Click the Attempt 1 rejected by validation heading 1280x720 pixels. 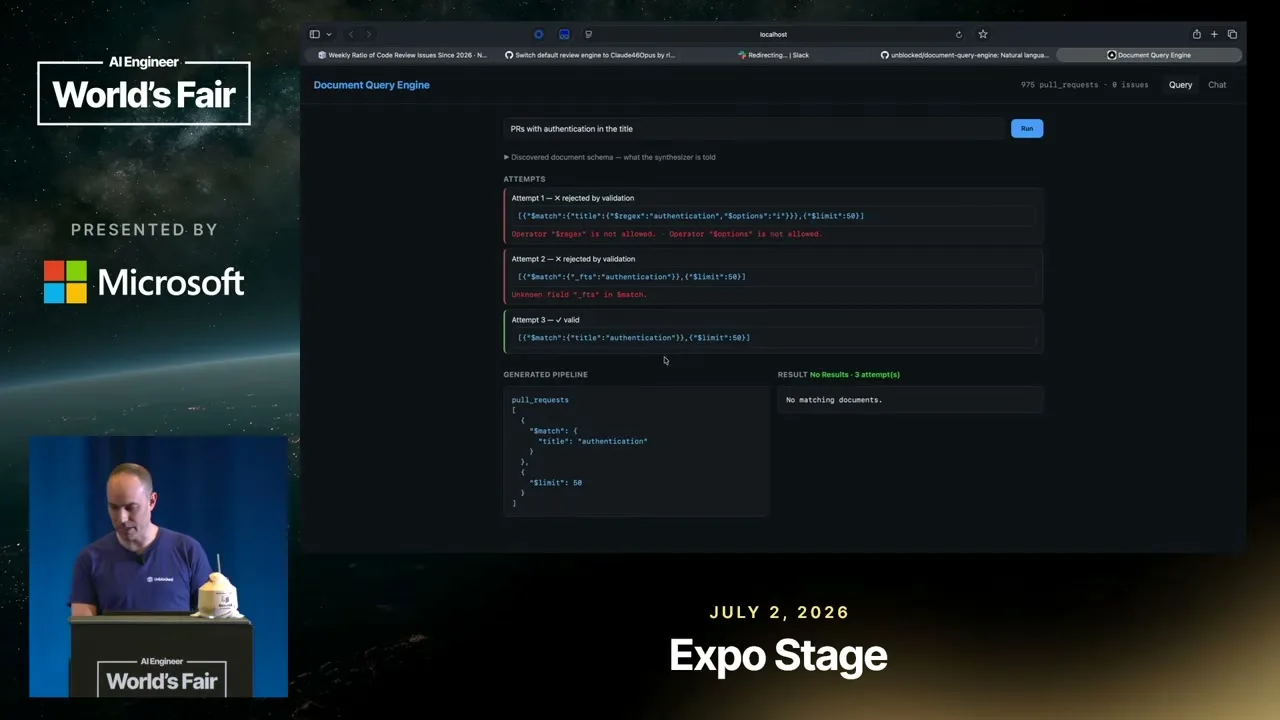pos(573,198)
